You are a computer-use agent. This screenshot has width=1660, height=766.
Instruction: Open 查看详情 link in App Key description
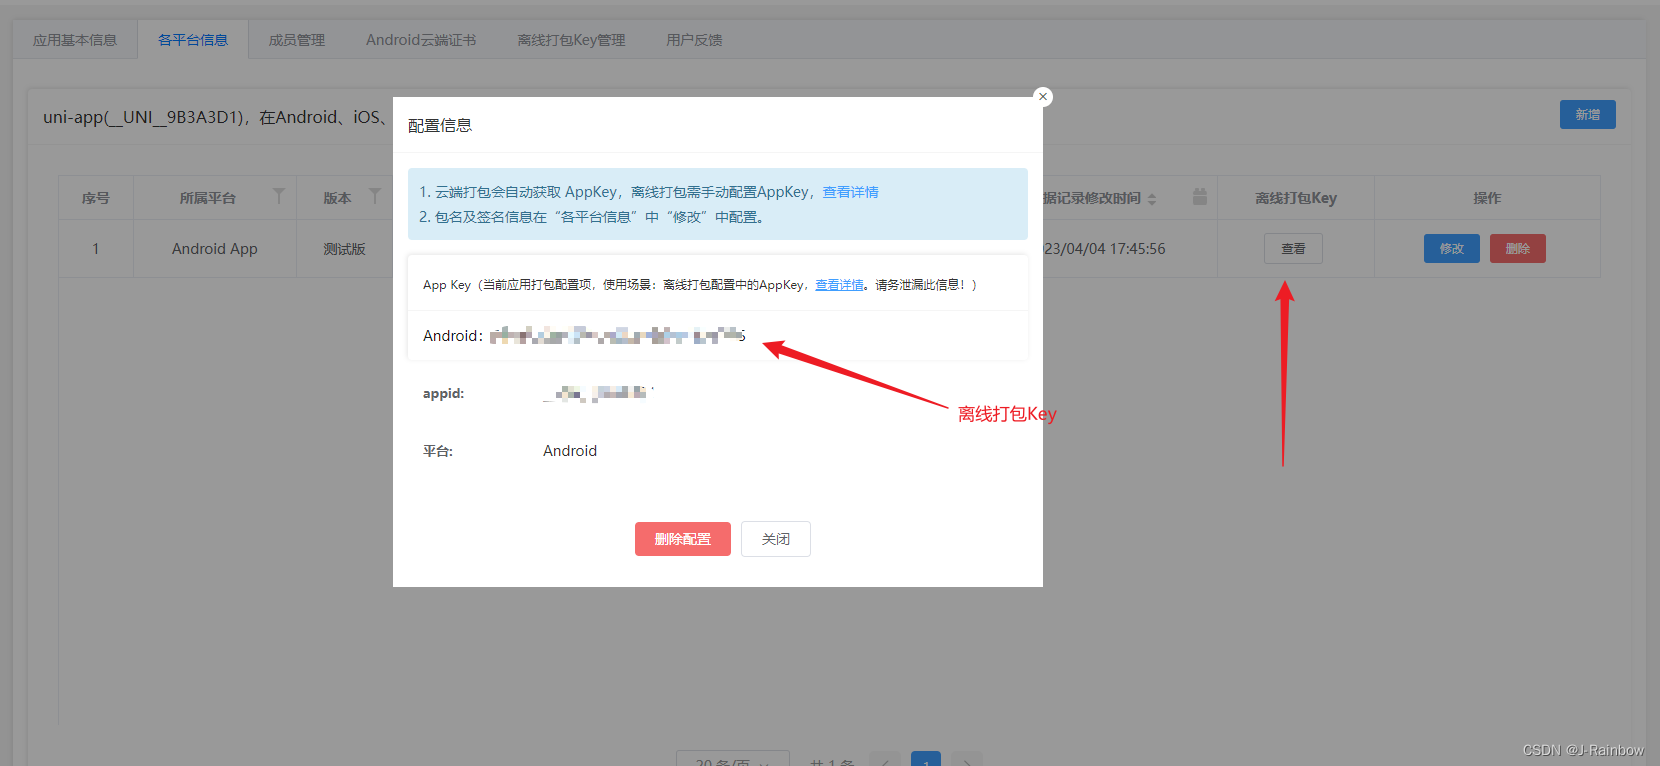(x=839, y=285)
